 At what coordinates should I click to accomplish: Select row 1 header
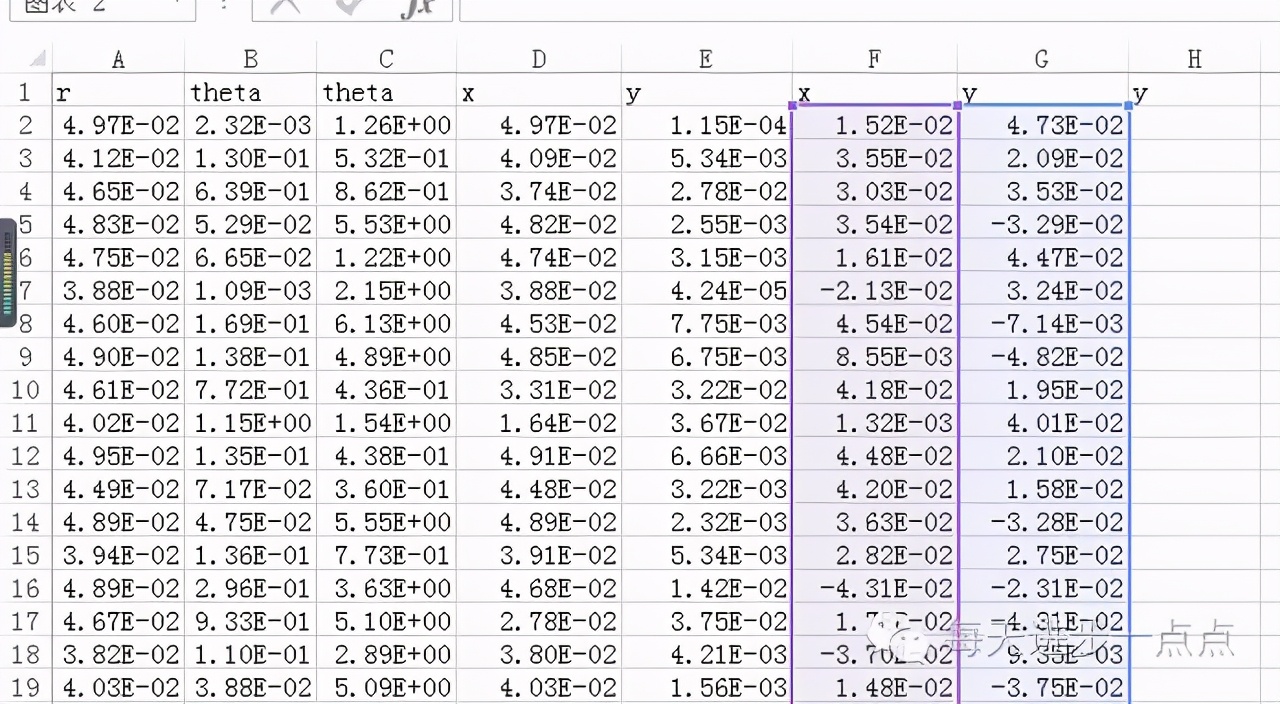point(26,92)
